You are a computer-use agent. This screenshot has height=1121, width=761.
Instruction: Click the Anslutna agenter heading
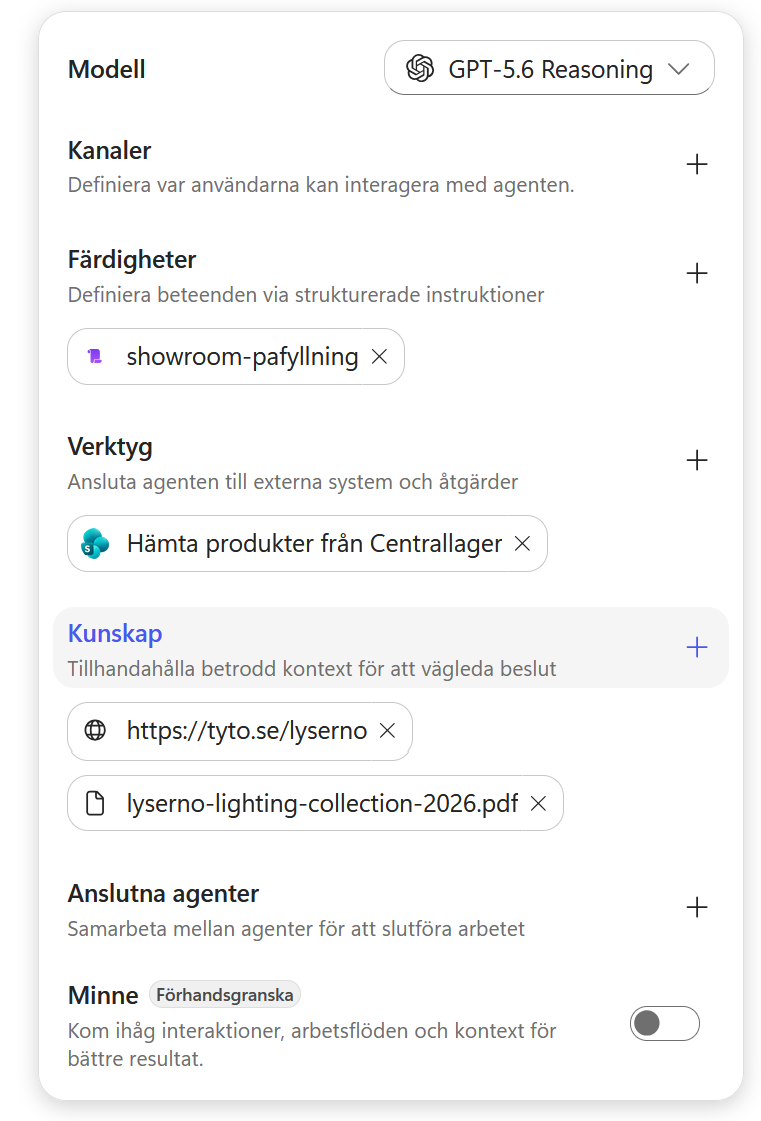(163, 894)
